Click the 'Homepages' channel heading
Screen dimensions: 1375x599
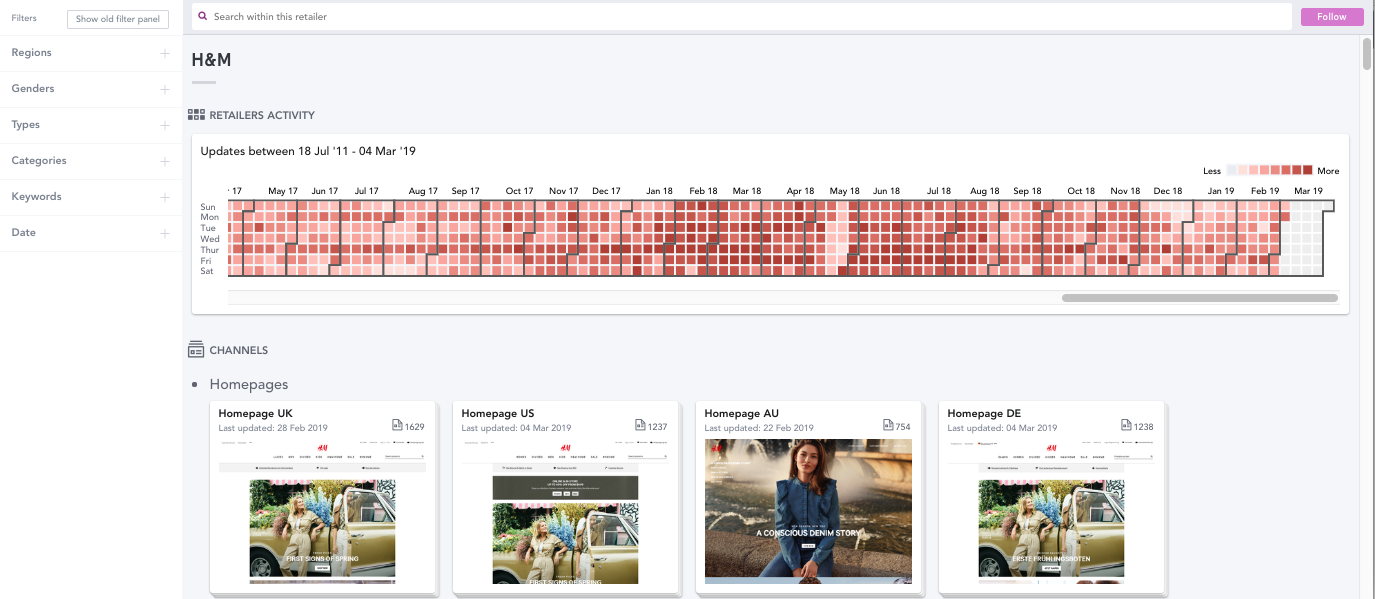[x=249, y=384]
